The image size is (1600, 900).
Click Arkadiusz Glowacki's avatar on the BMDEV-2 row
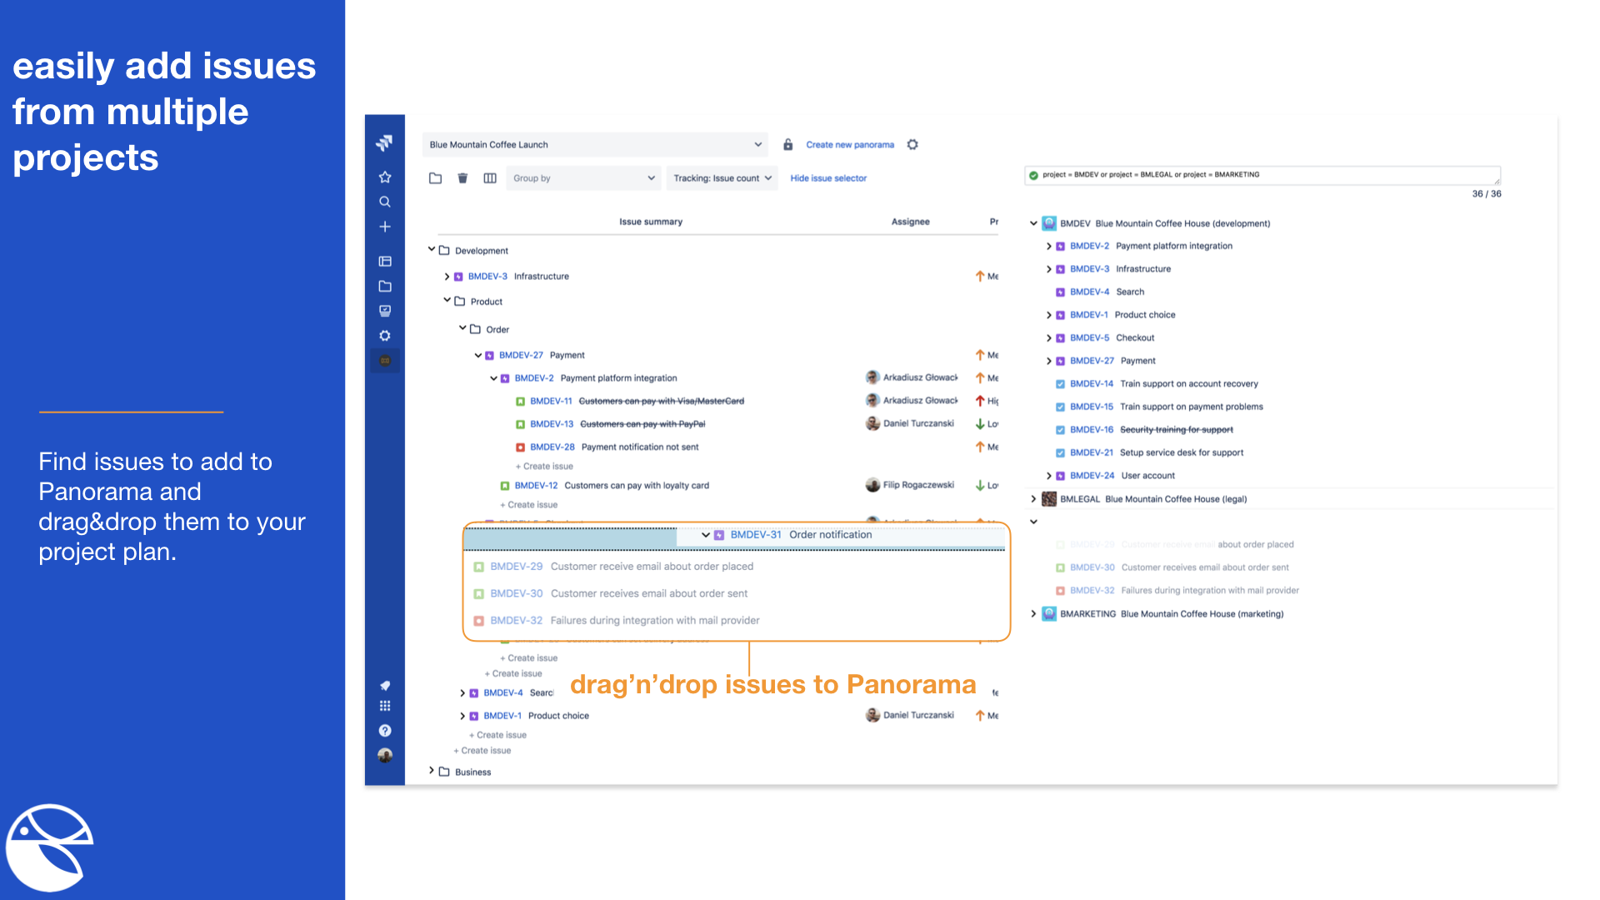point(873,378)
